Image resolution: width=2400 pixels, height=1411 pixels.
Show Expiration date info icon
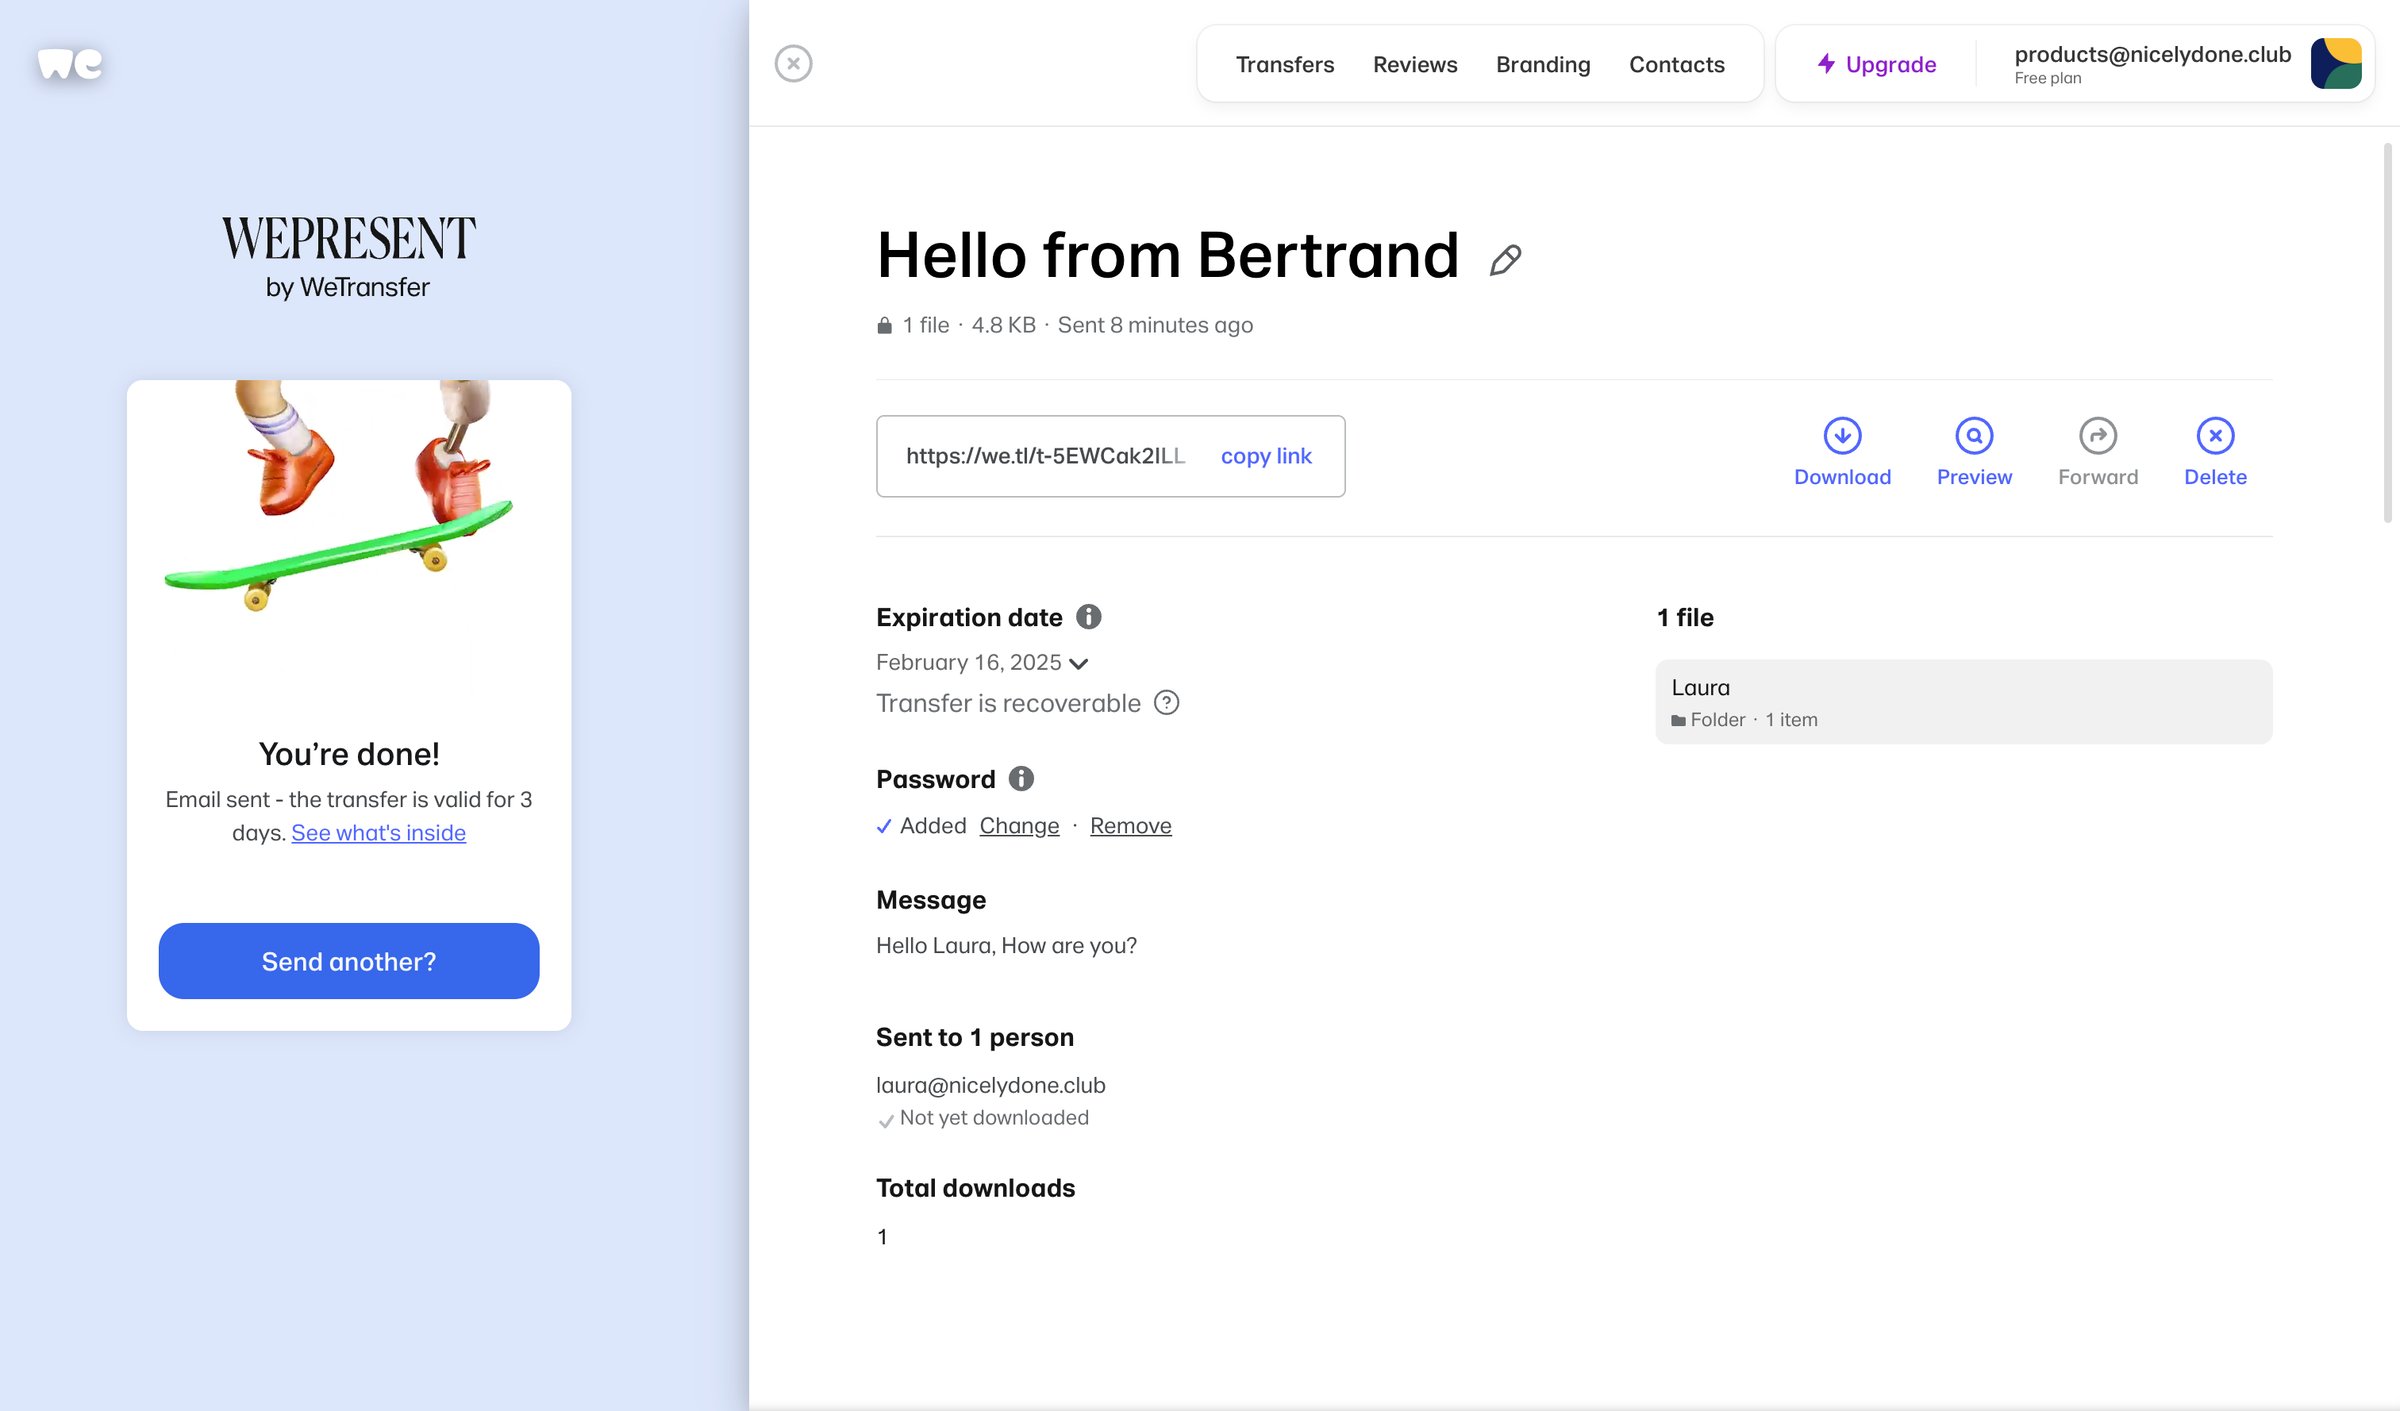coord(1089,617)
